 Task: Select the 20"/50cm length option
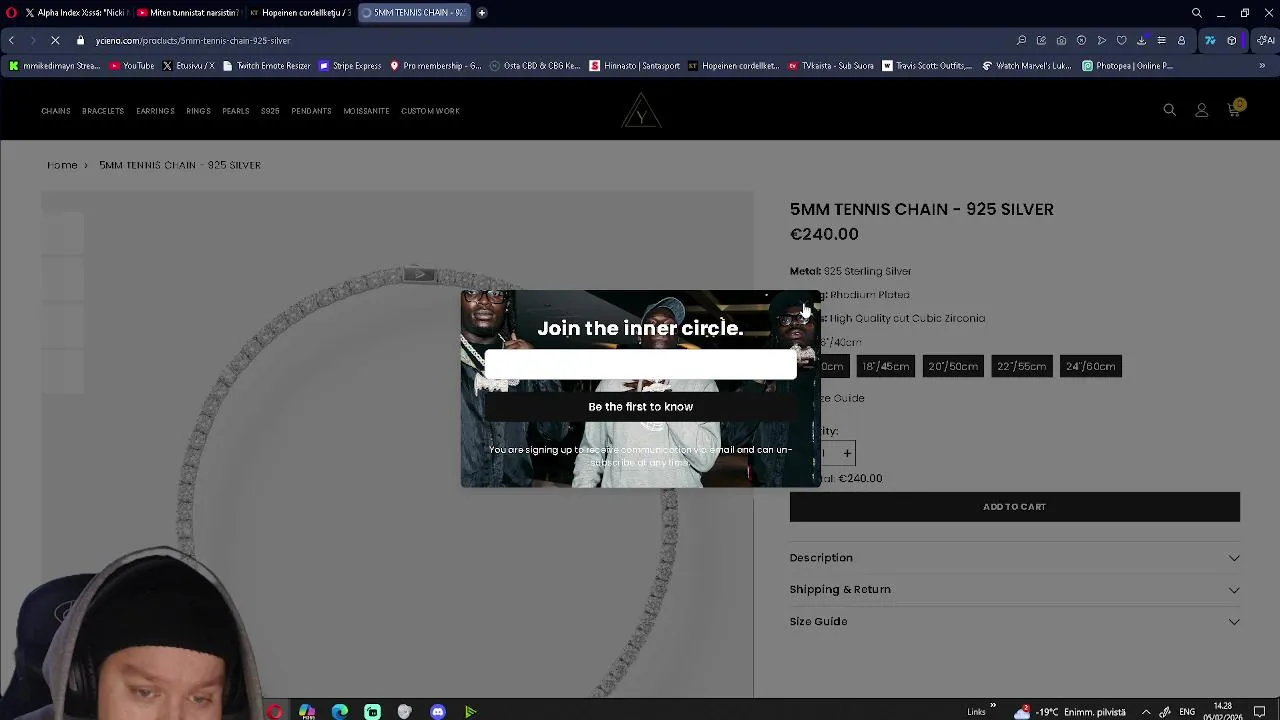point(953,366)
